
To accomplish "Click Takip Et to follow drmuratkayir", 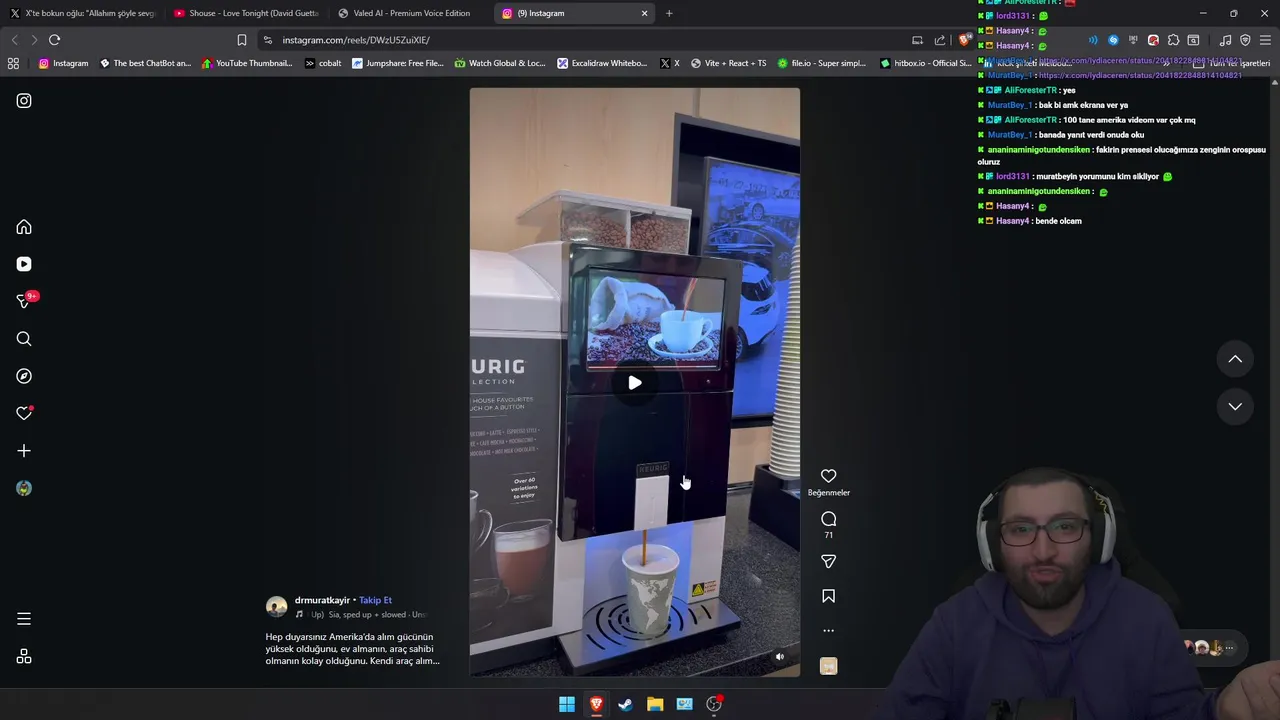I will pyautogui.click(x=375, y=600).
